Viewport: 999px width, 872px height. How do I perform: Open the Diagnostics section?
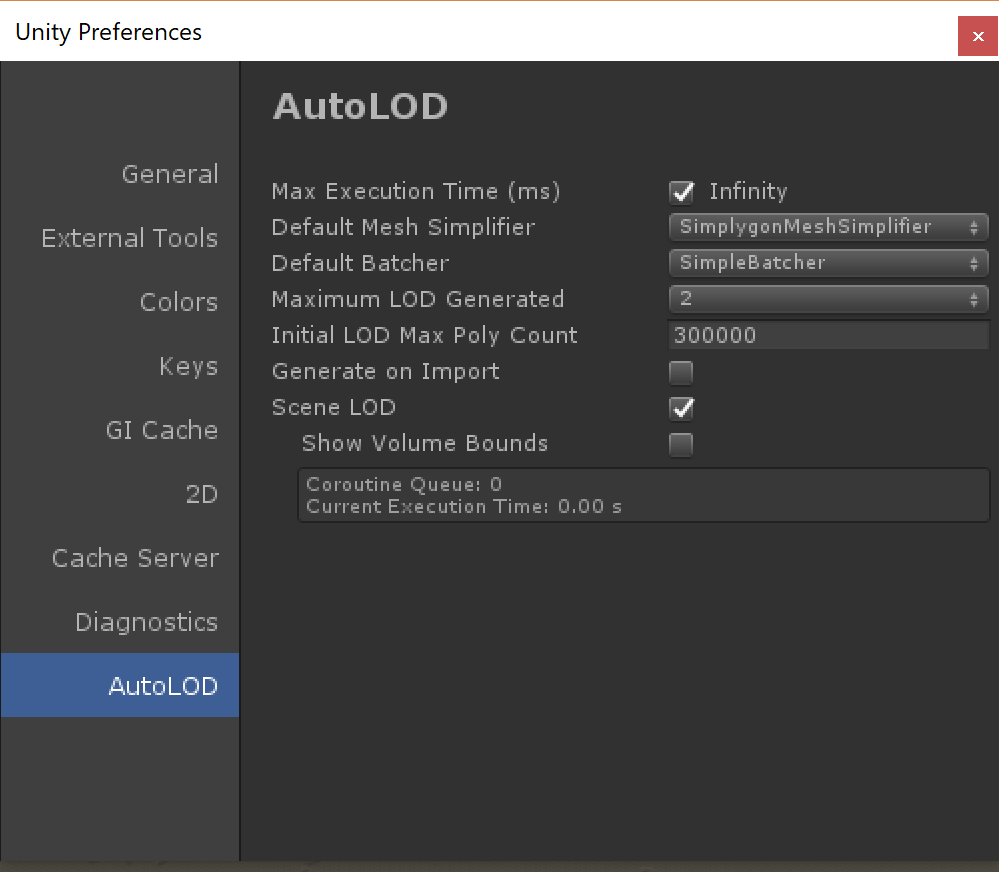[x=146, y=623]
